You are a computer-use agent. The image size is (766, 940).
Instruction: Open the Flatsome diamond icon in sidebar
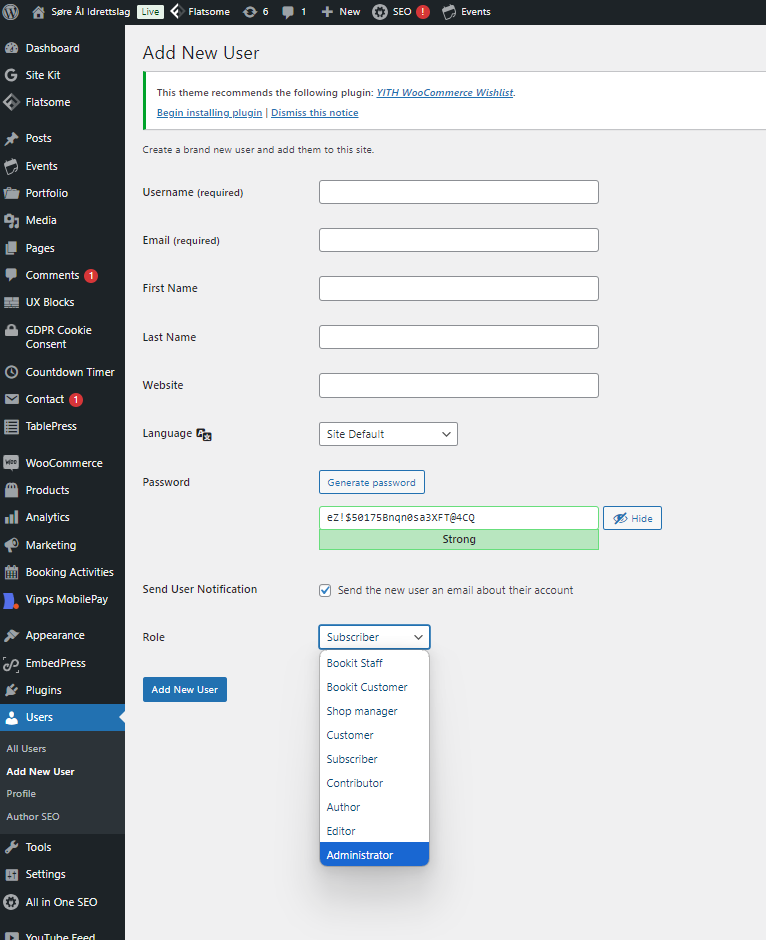pyautogui.click(x=11, y=103)
